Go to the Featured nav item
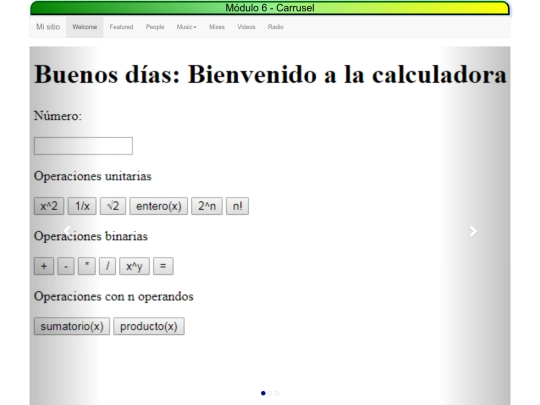The image size is (540, 405). point(121,27)
